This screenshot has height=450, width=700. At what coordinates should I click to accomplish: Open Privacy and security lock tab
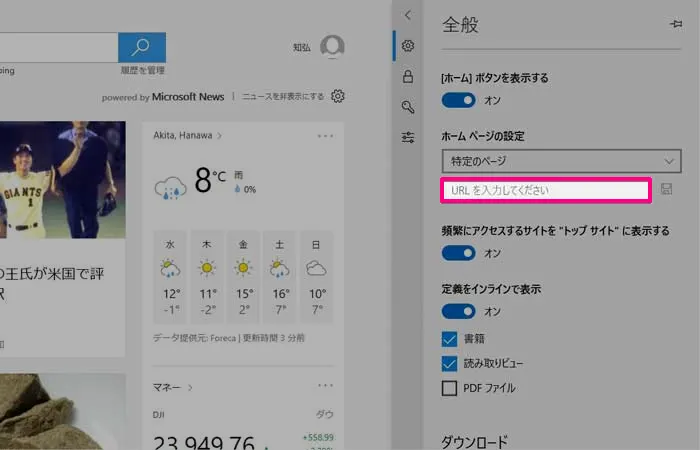[408, 76]
